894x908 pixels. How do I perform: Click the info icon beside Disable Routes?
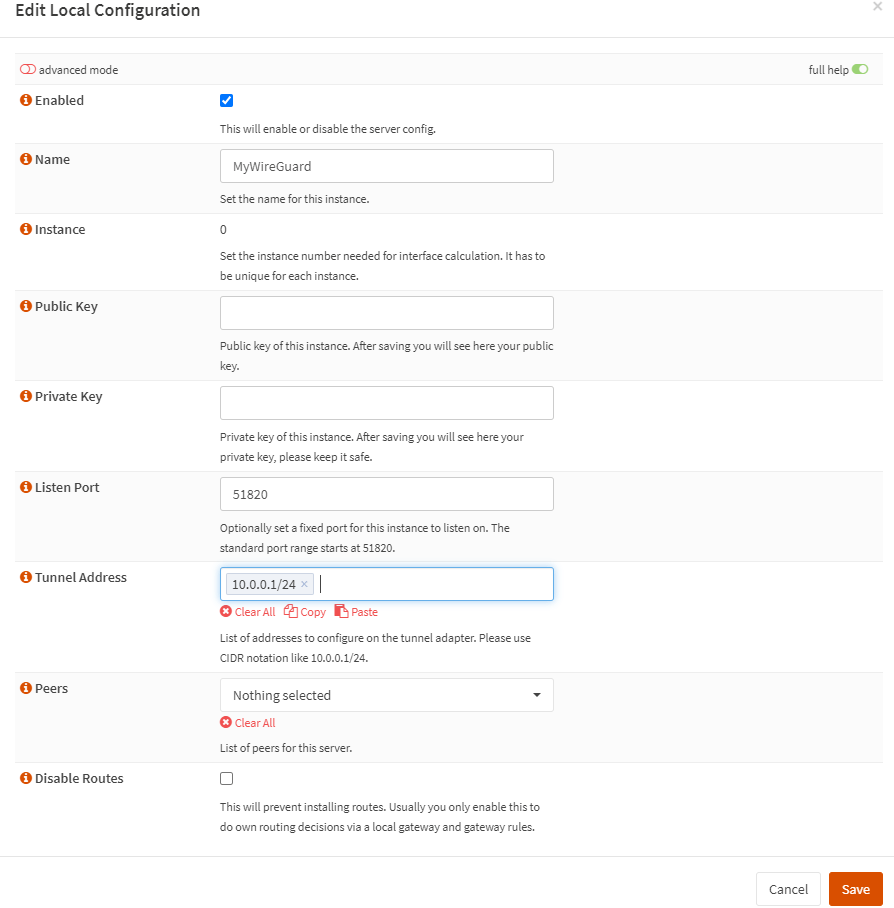(26, 778)
